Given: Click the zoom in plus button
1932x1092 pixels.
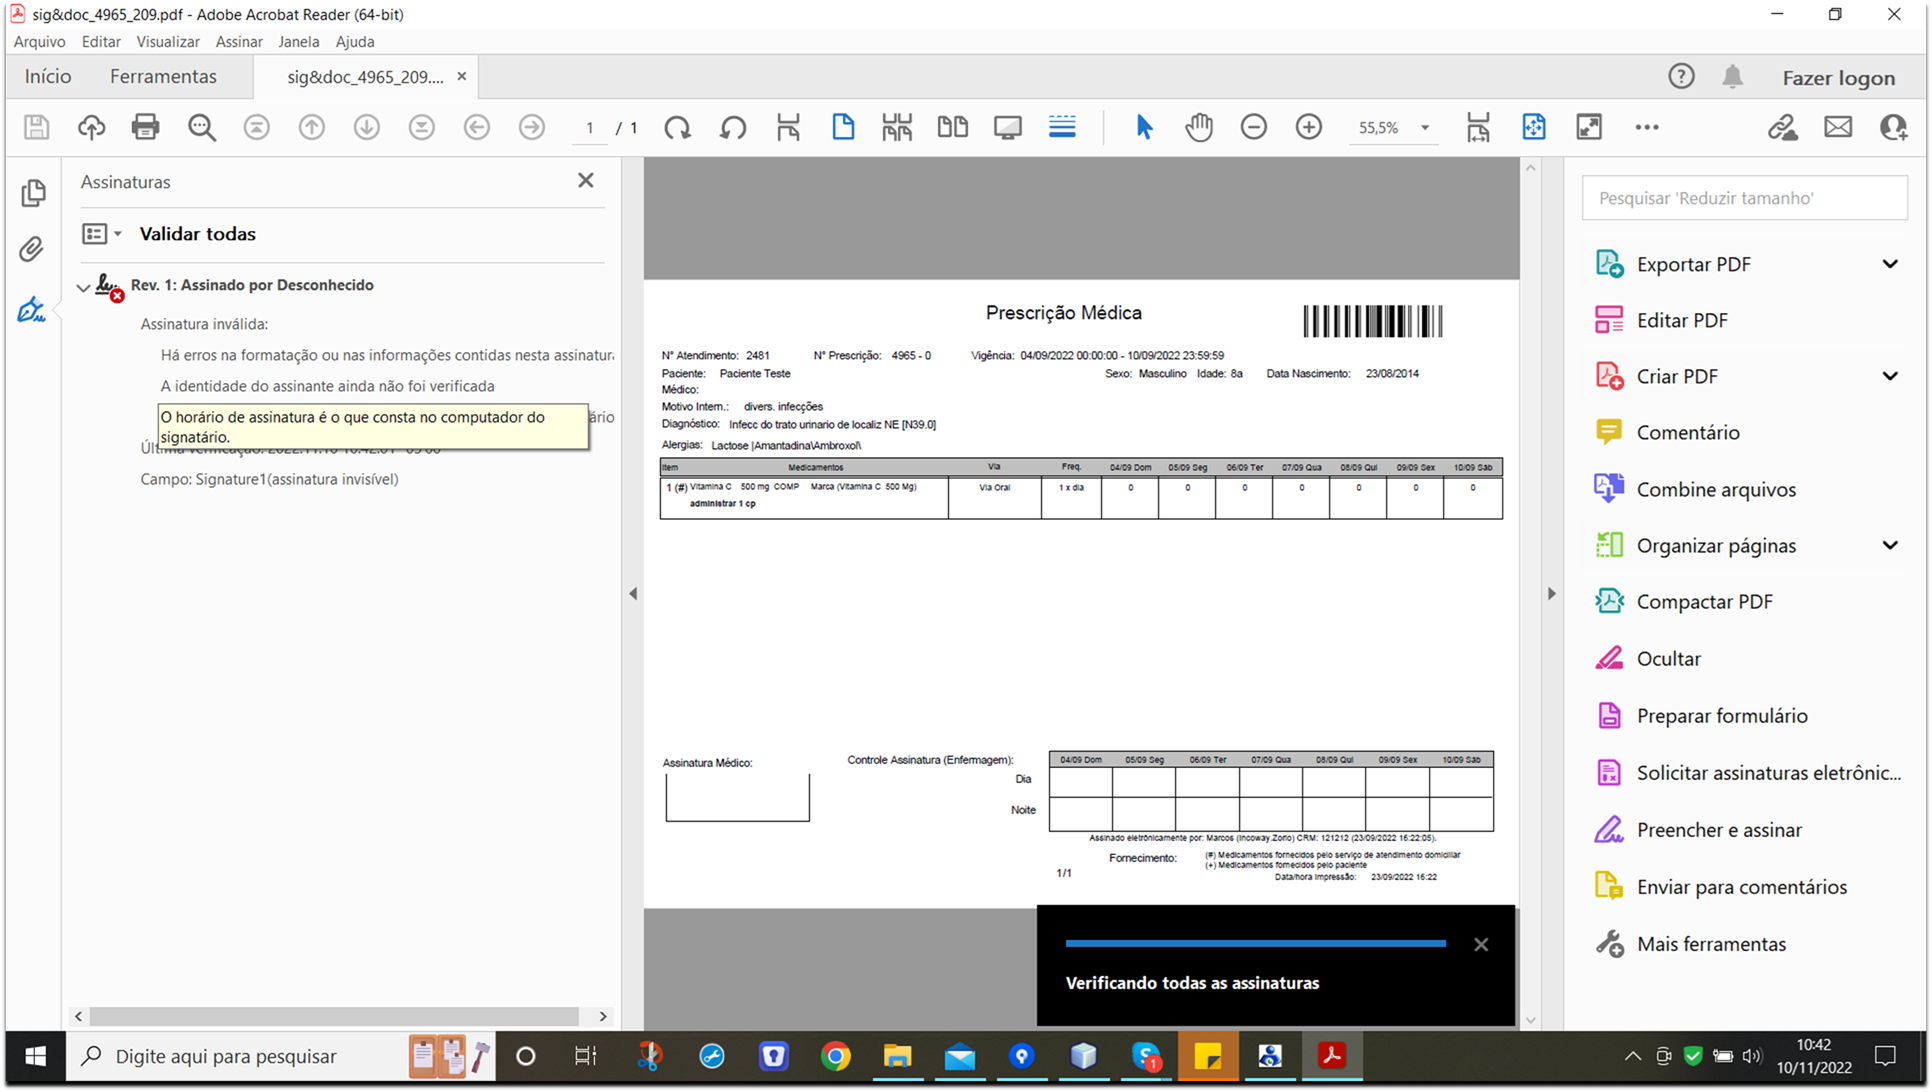Looking at the screenshot, I should 1308,127.
